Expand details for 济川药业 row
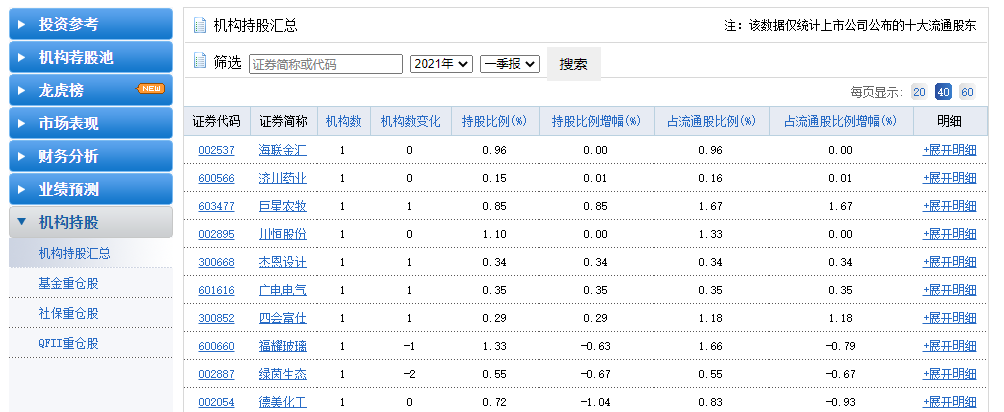The height and width of the screenshot is (412, 1004). click(x=950, y=178)
